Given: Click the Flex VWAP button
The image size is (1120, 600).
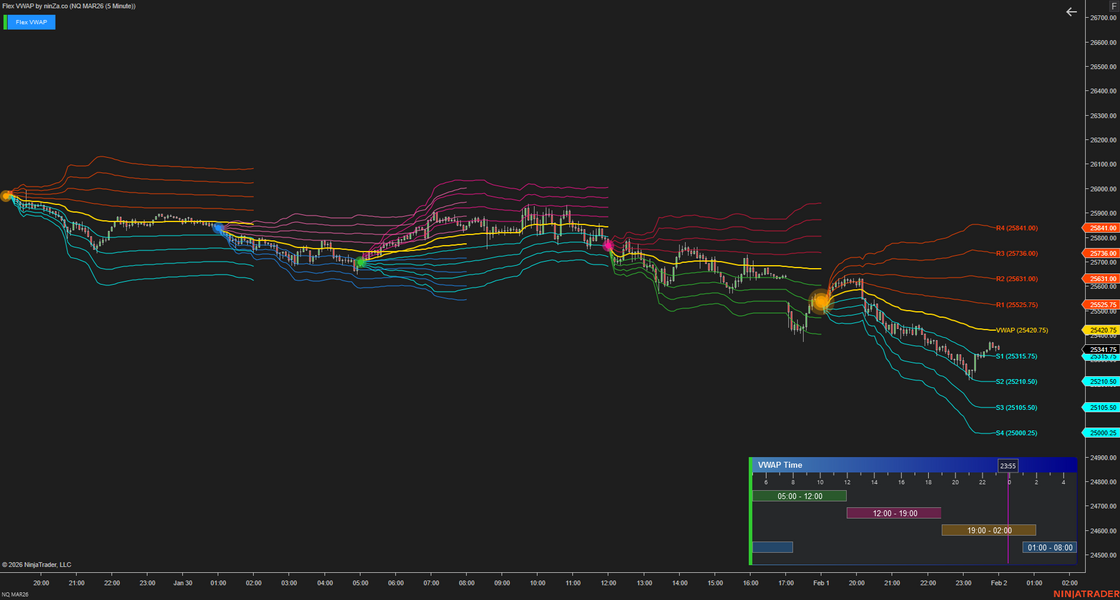Looking at the screenshot, I should tap(31, 22).
